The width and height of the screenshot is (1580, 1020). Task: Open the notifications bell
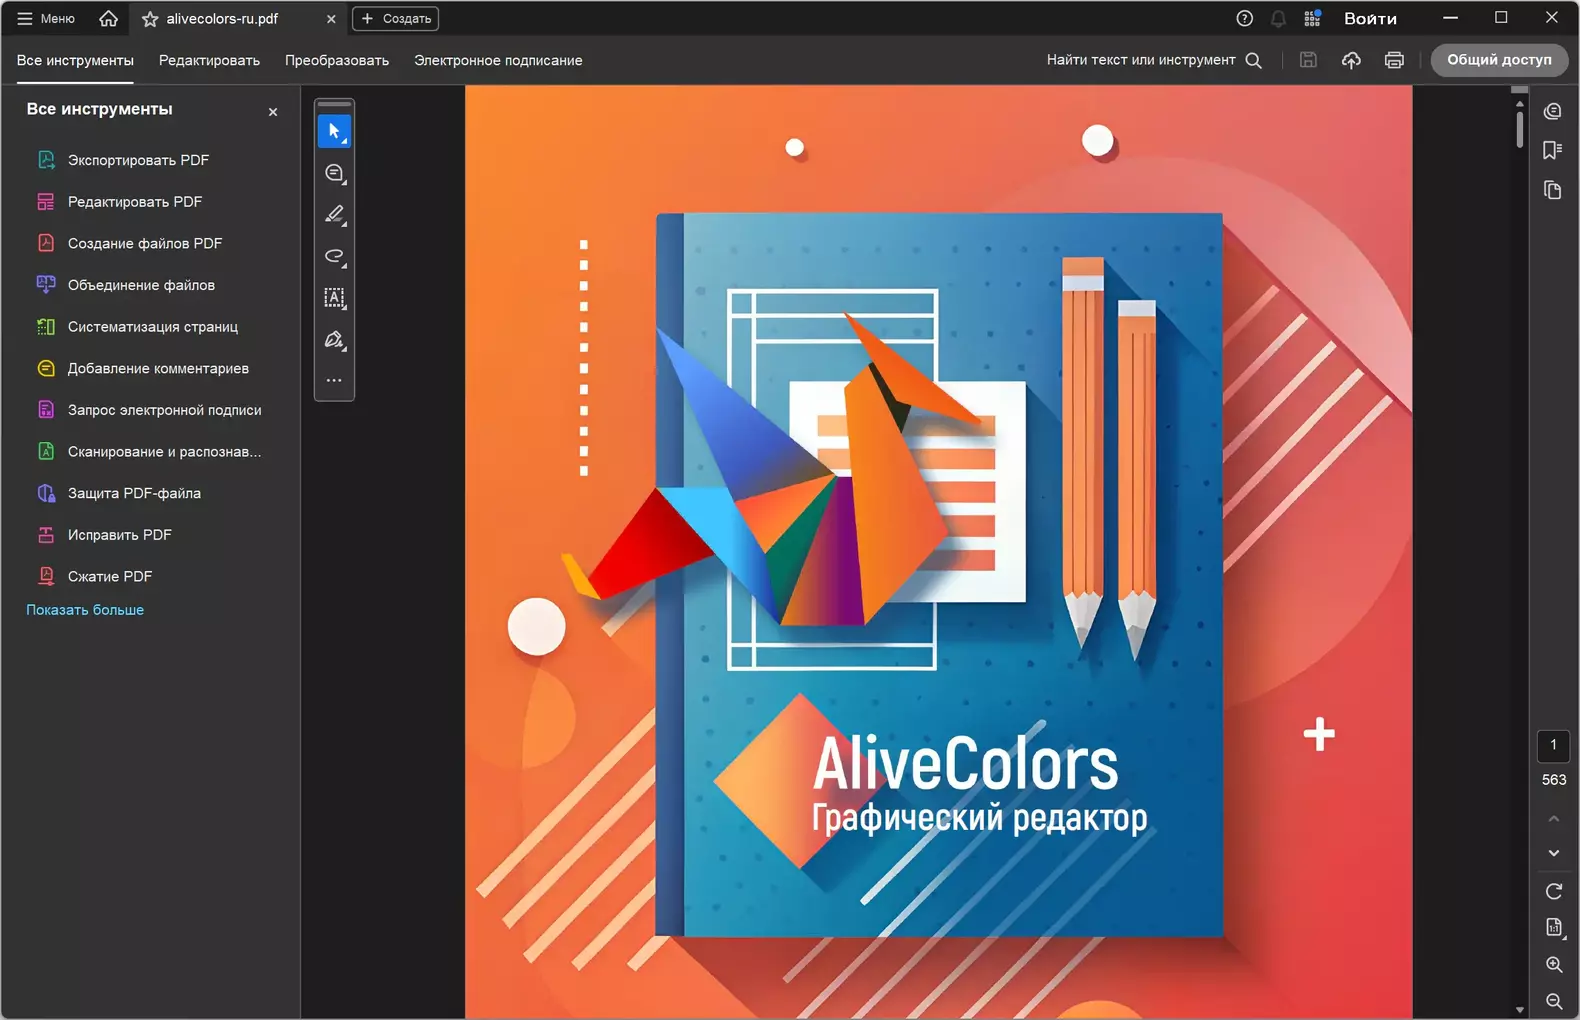(x=1278, y=18)
